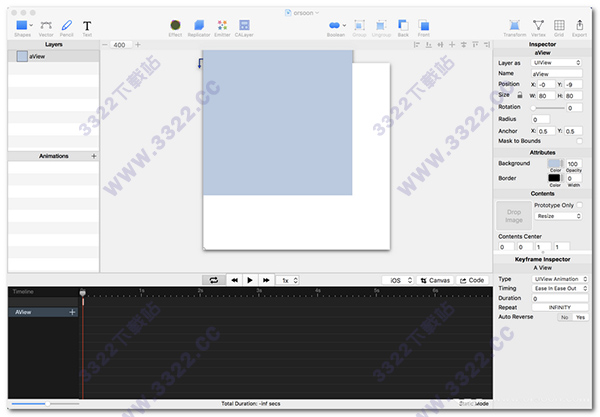
Task: Select the blue aView rectangle on canvas
Action: coord(277,122)
